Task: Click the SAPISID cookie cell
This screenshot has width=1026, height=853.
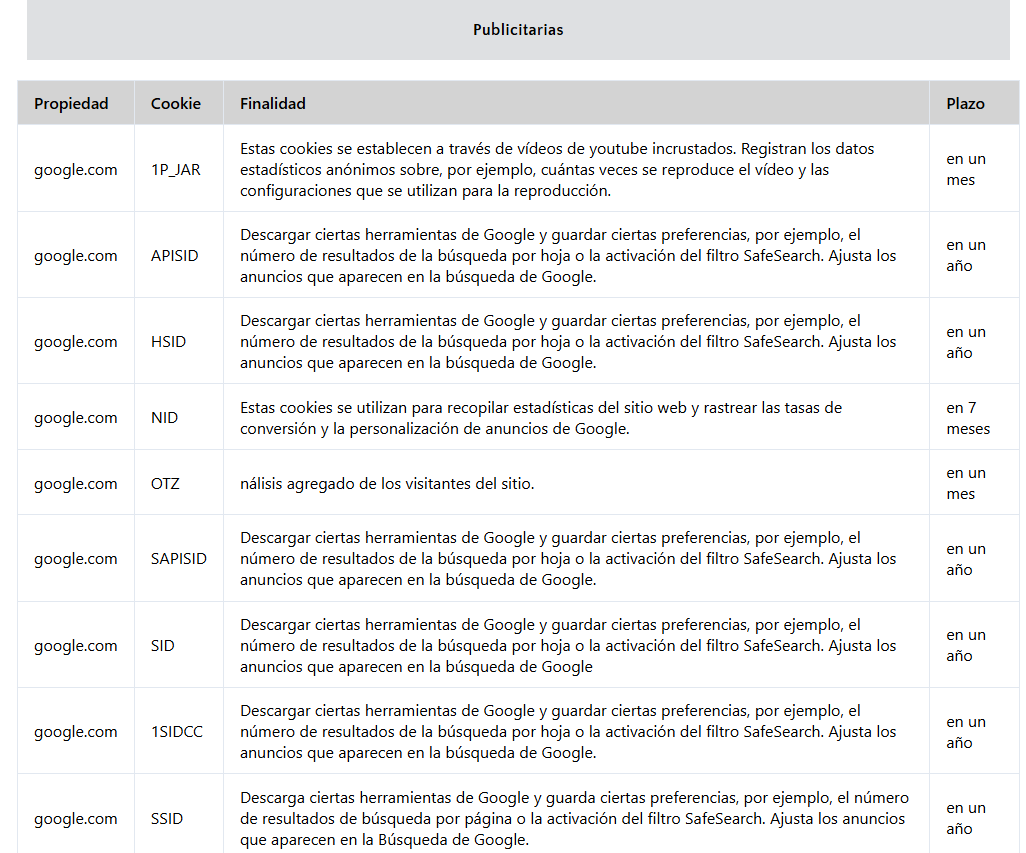Action: click(x=179, y=559)
